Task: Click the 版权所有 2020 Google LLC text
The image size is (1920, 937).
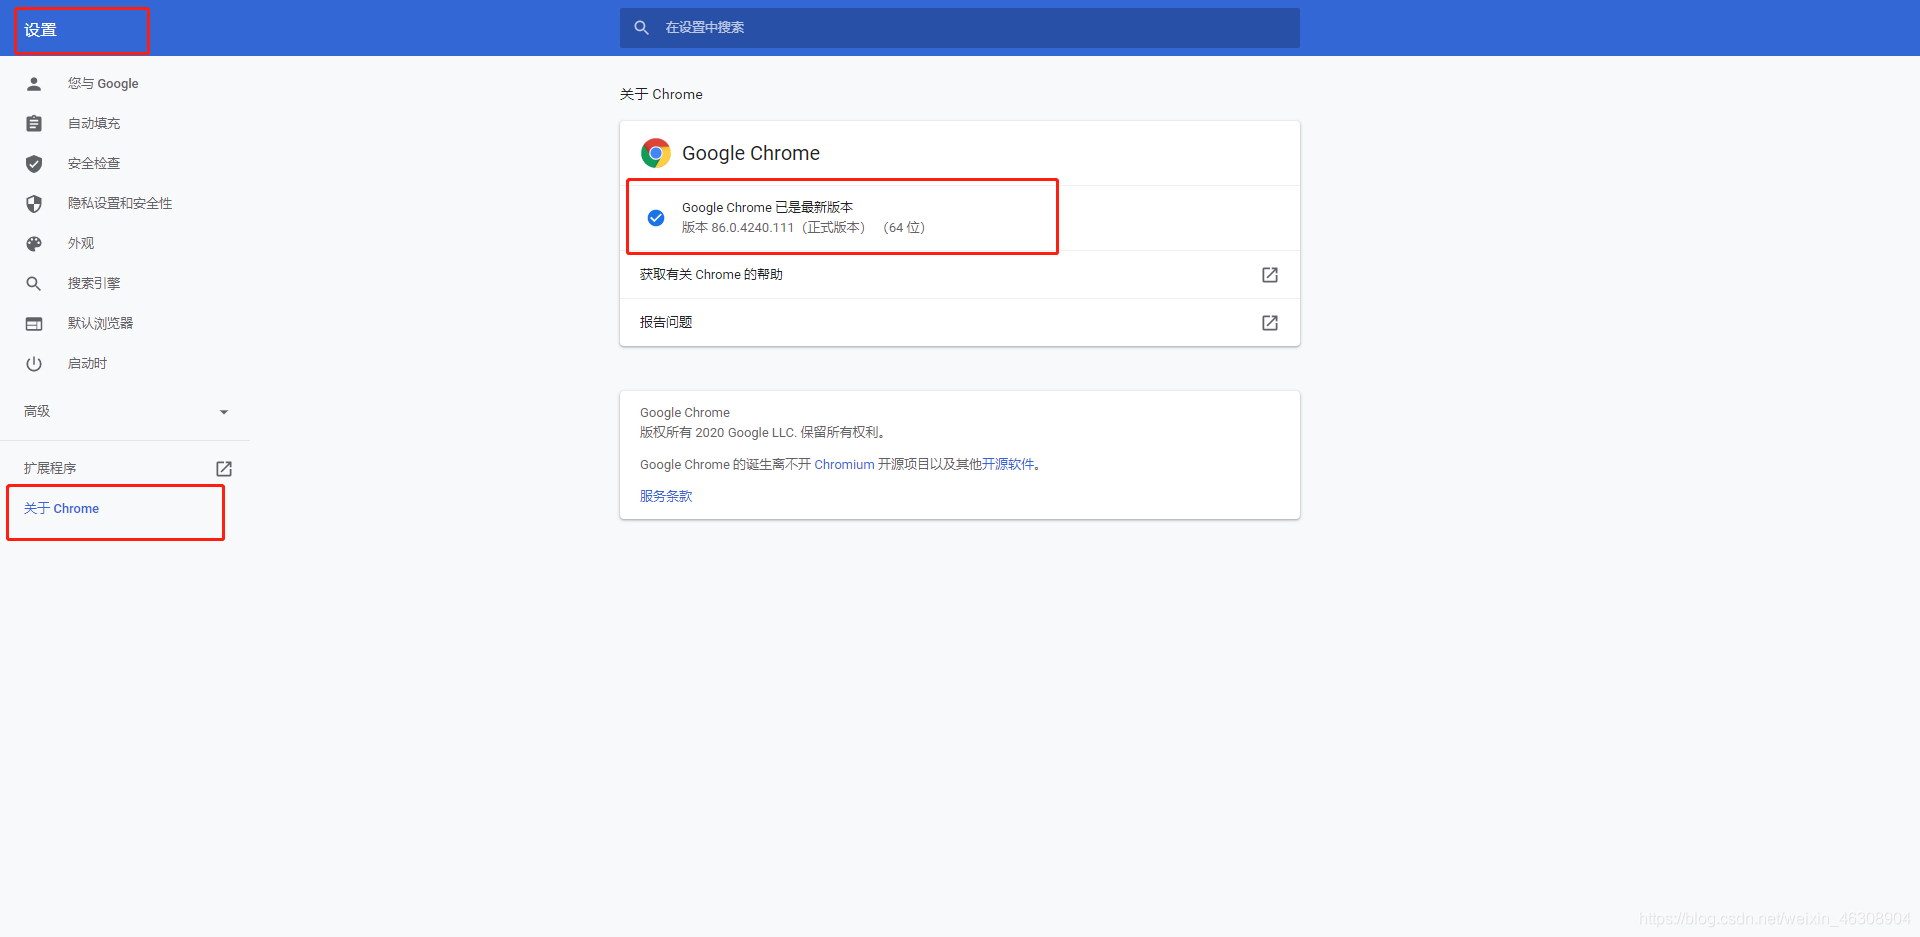Action: [x=718, y=433]
